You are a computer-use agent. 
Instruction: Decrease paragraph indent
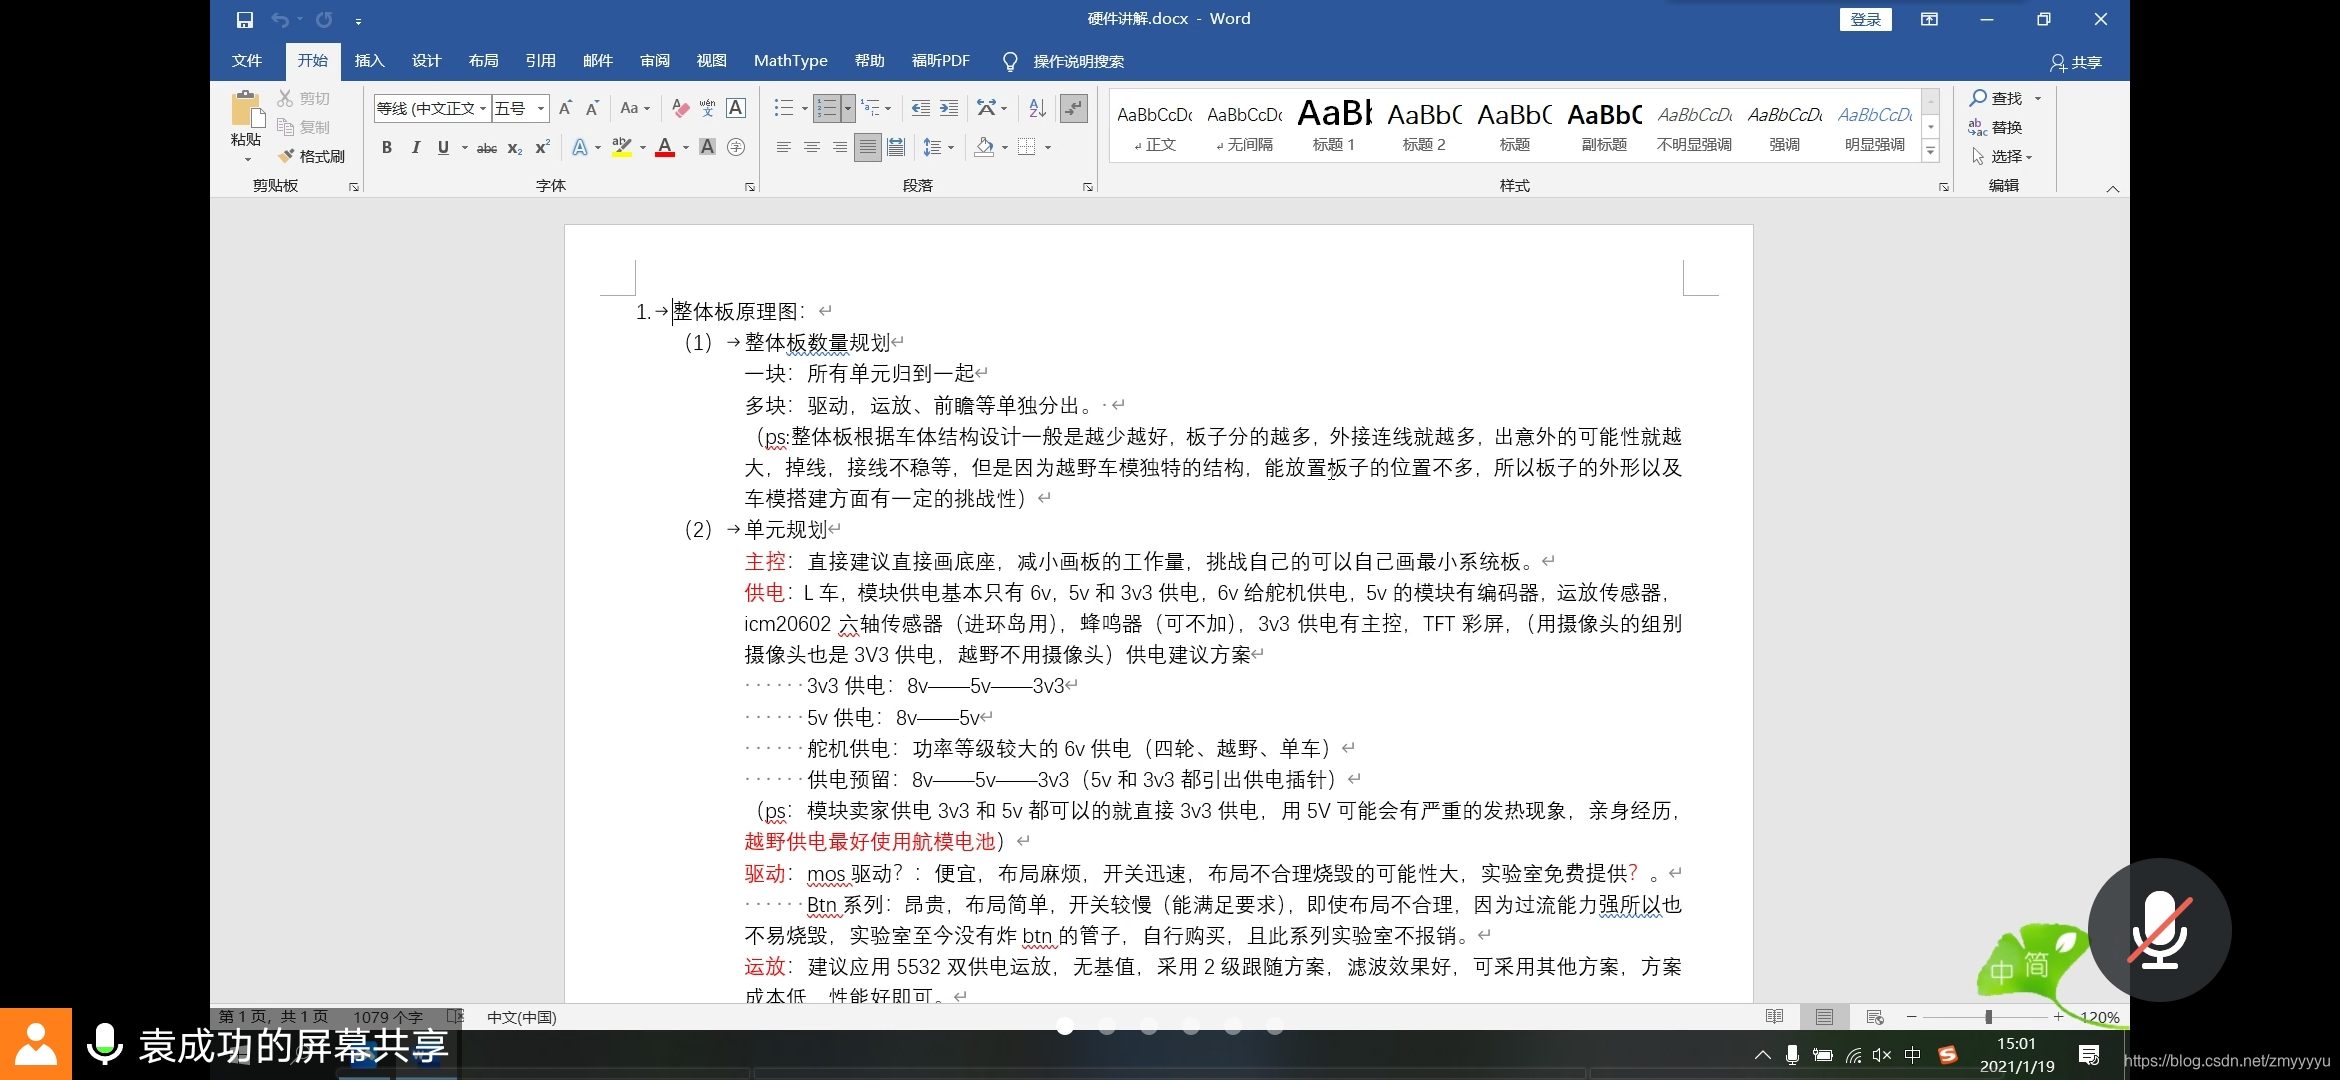pyautogui.click(x=921, y=108)
